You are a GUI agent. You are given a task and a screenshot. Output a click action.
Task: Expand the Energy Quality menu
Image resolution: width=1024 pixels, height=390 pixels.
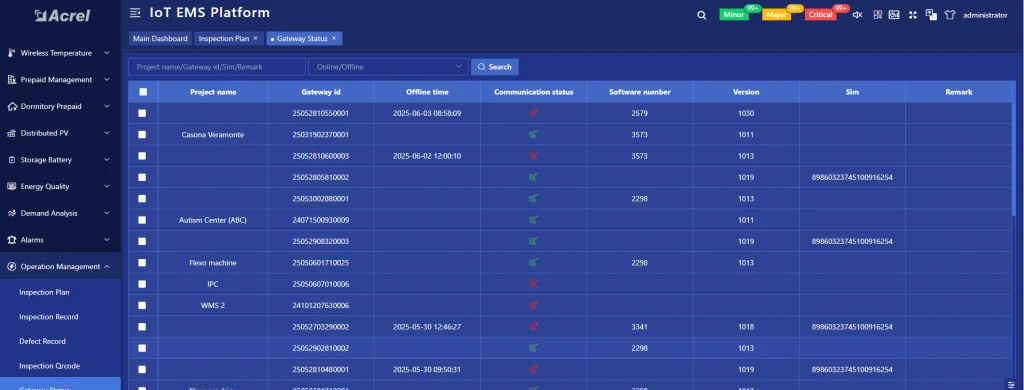106,187
